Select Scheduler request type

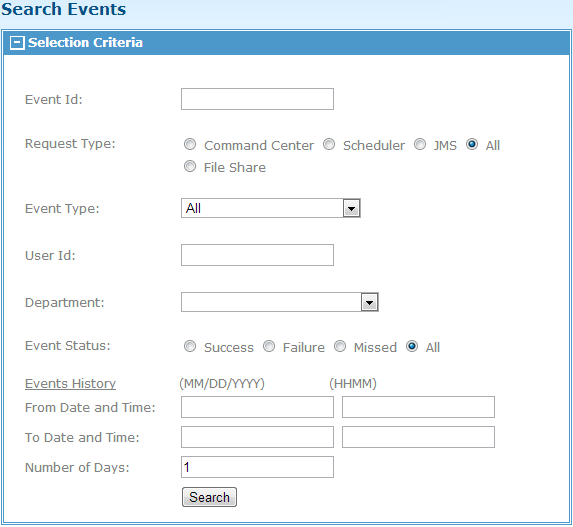point(329,144)
